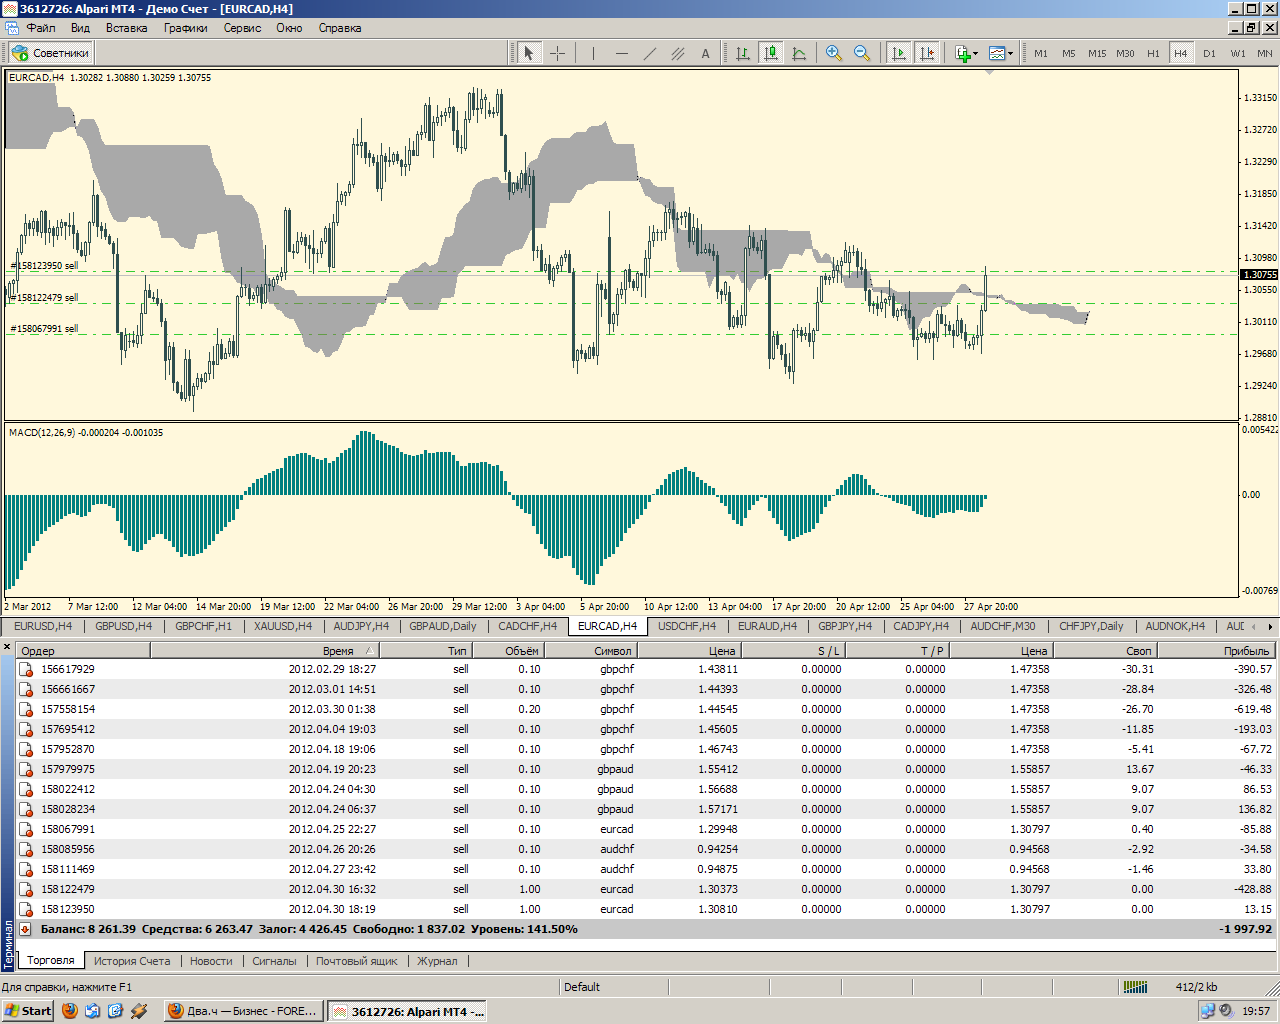1280x1024 pixels.
Task: Open the Сервис menu
Action: pyautogui.click(x=242, y=28)
